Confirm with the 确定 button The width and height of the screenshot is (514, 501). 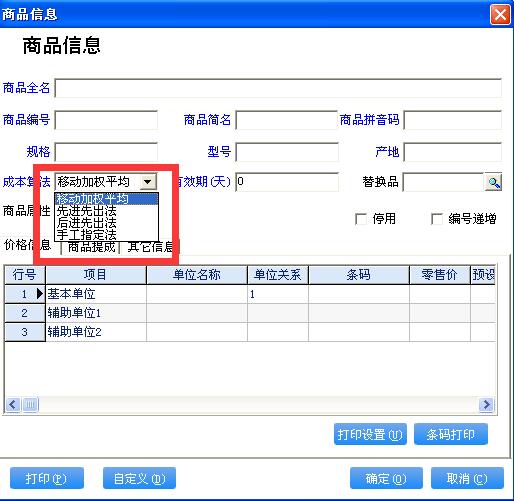(386, 478)
